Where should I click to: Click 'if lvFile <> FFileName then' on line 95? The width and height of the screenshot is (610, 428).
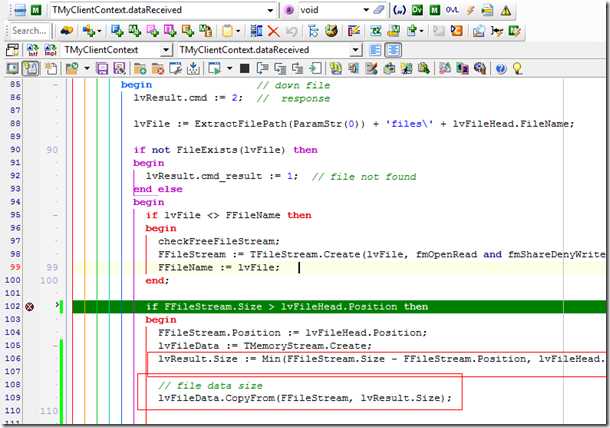point(228,215)
